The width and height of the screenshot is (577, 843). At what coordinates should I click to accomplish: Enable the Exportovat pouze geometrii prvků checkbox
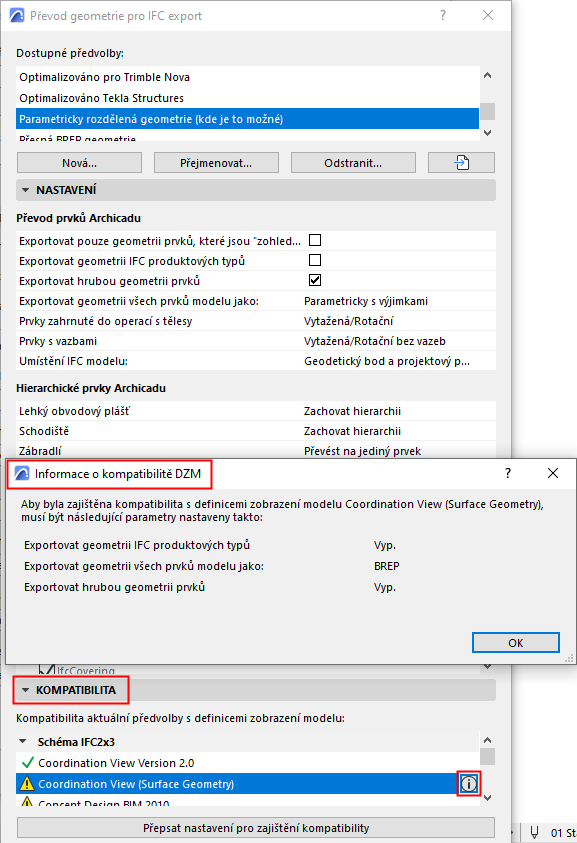(315, 240)
